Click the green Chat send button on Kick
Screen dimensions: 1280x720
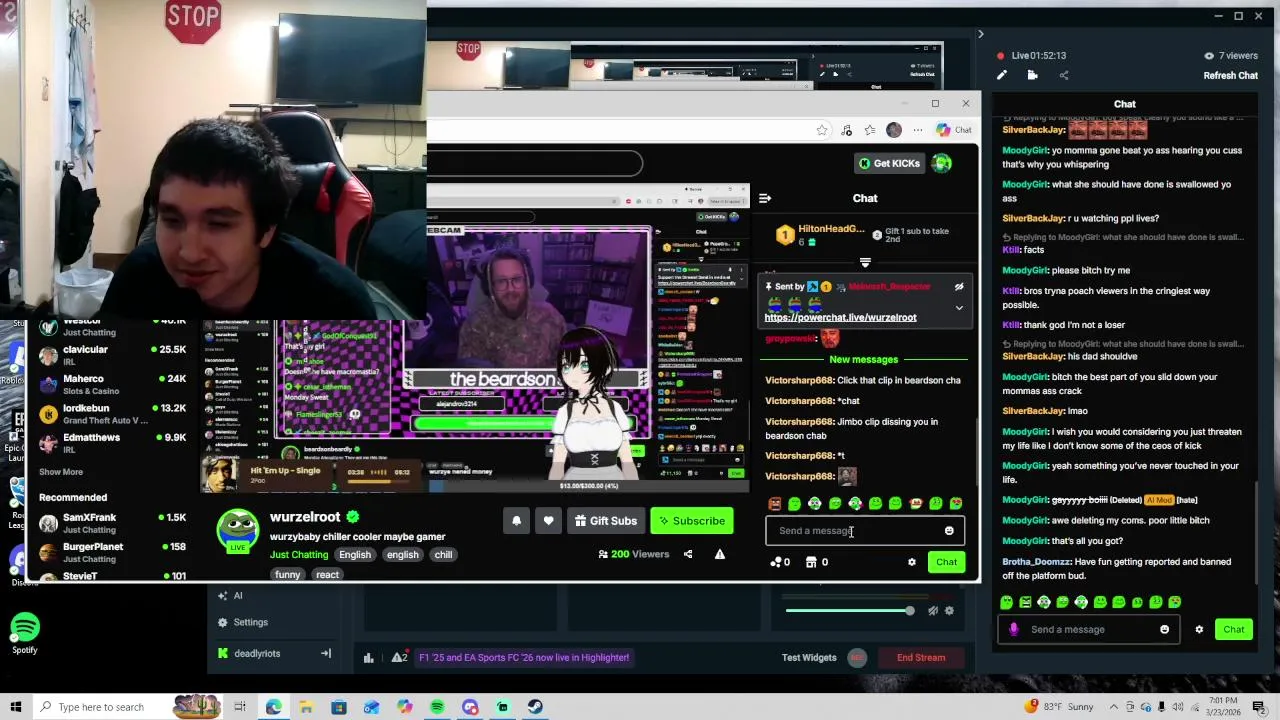point(946,562)
